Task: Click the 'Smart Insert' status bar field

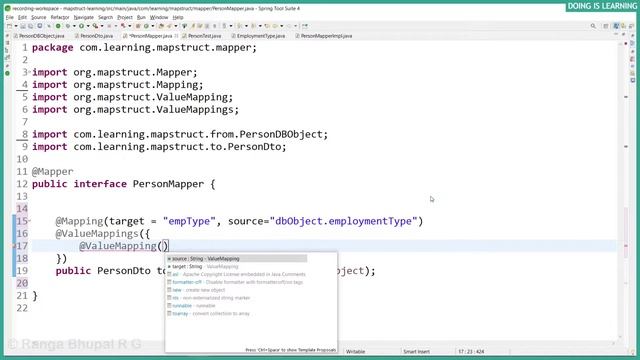Action: [416, 351]
